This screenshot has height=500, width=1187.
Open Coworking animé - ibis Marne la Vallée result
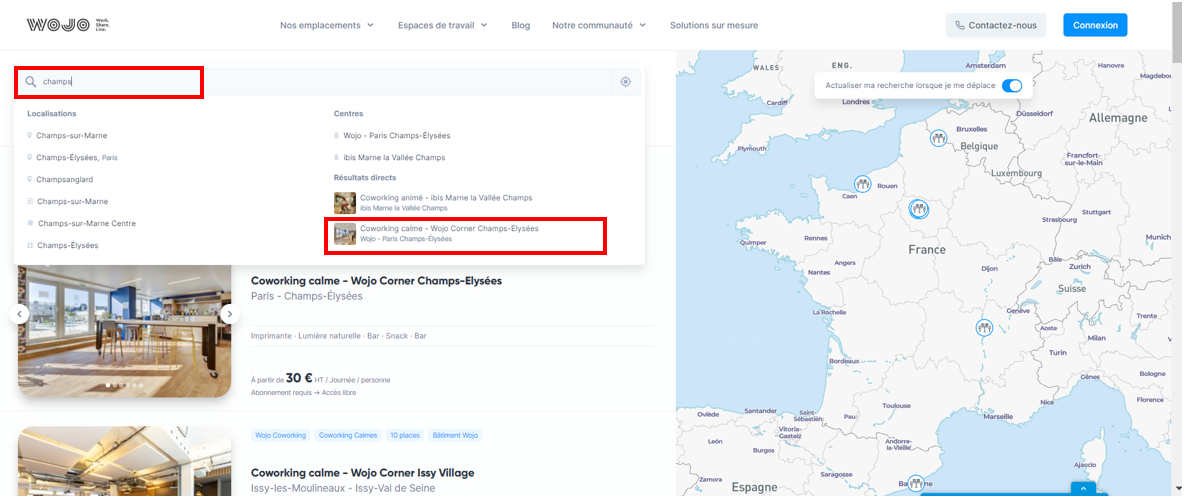(x=434, y=202)
